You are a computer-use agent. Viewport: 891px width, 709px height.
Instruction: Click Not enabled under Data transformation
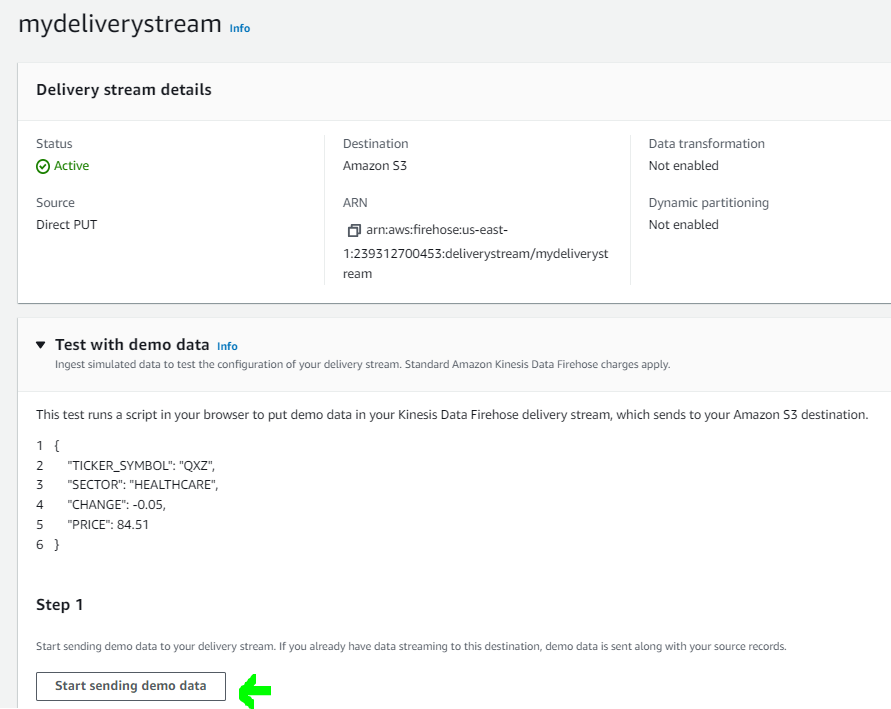(x=684, y=166)
